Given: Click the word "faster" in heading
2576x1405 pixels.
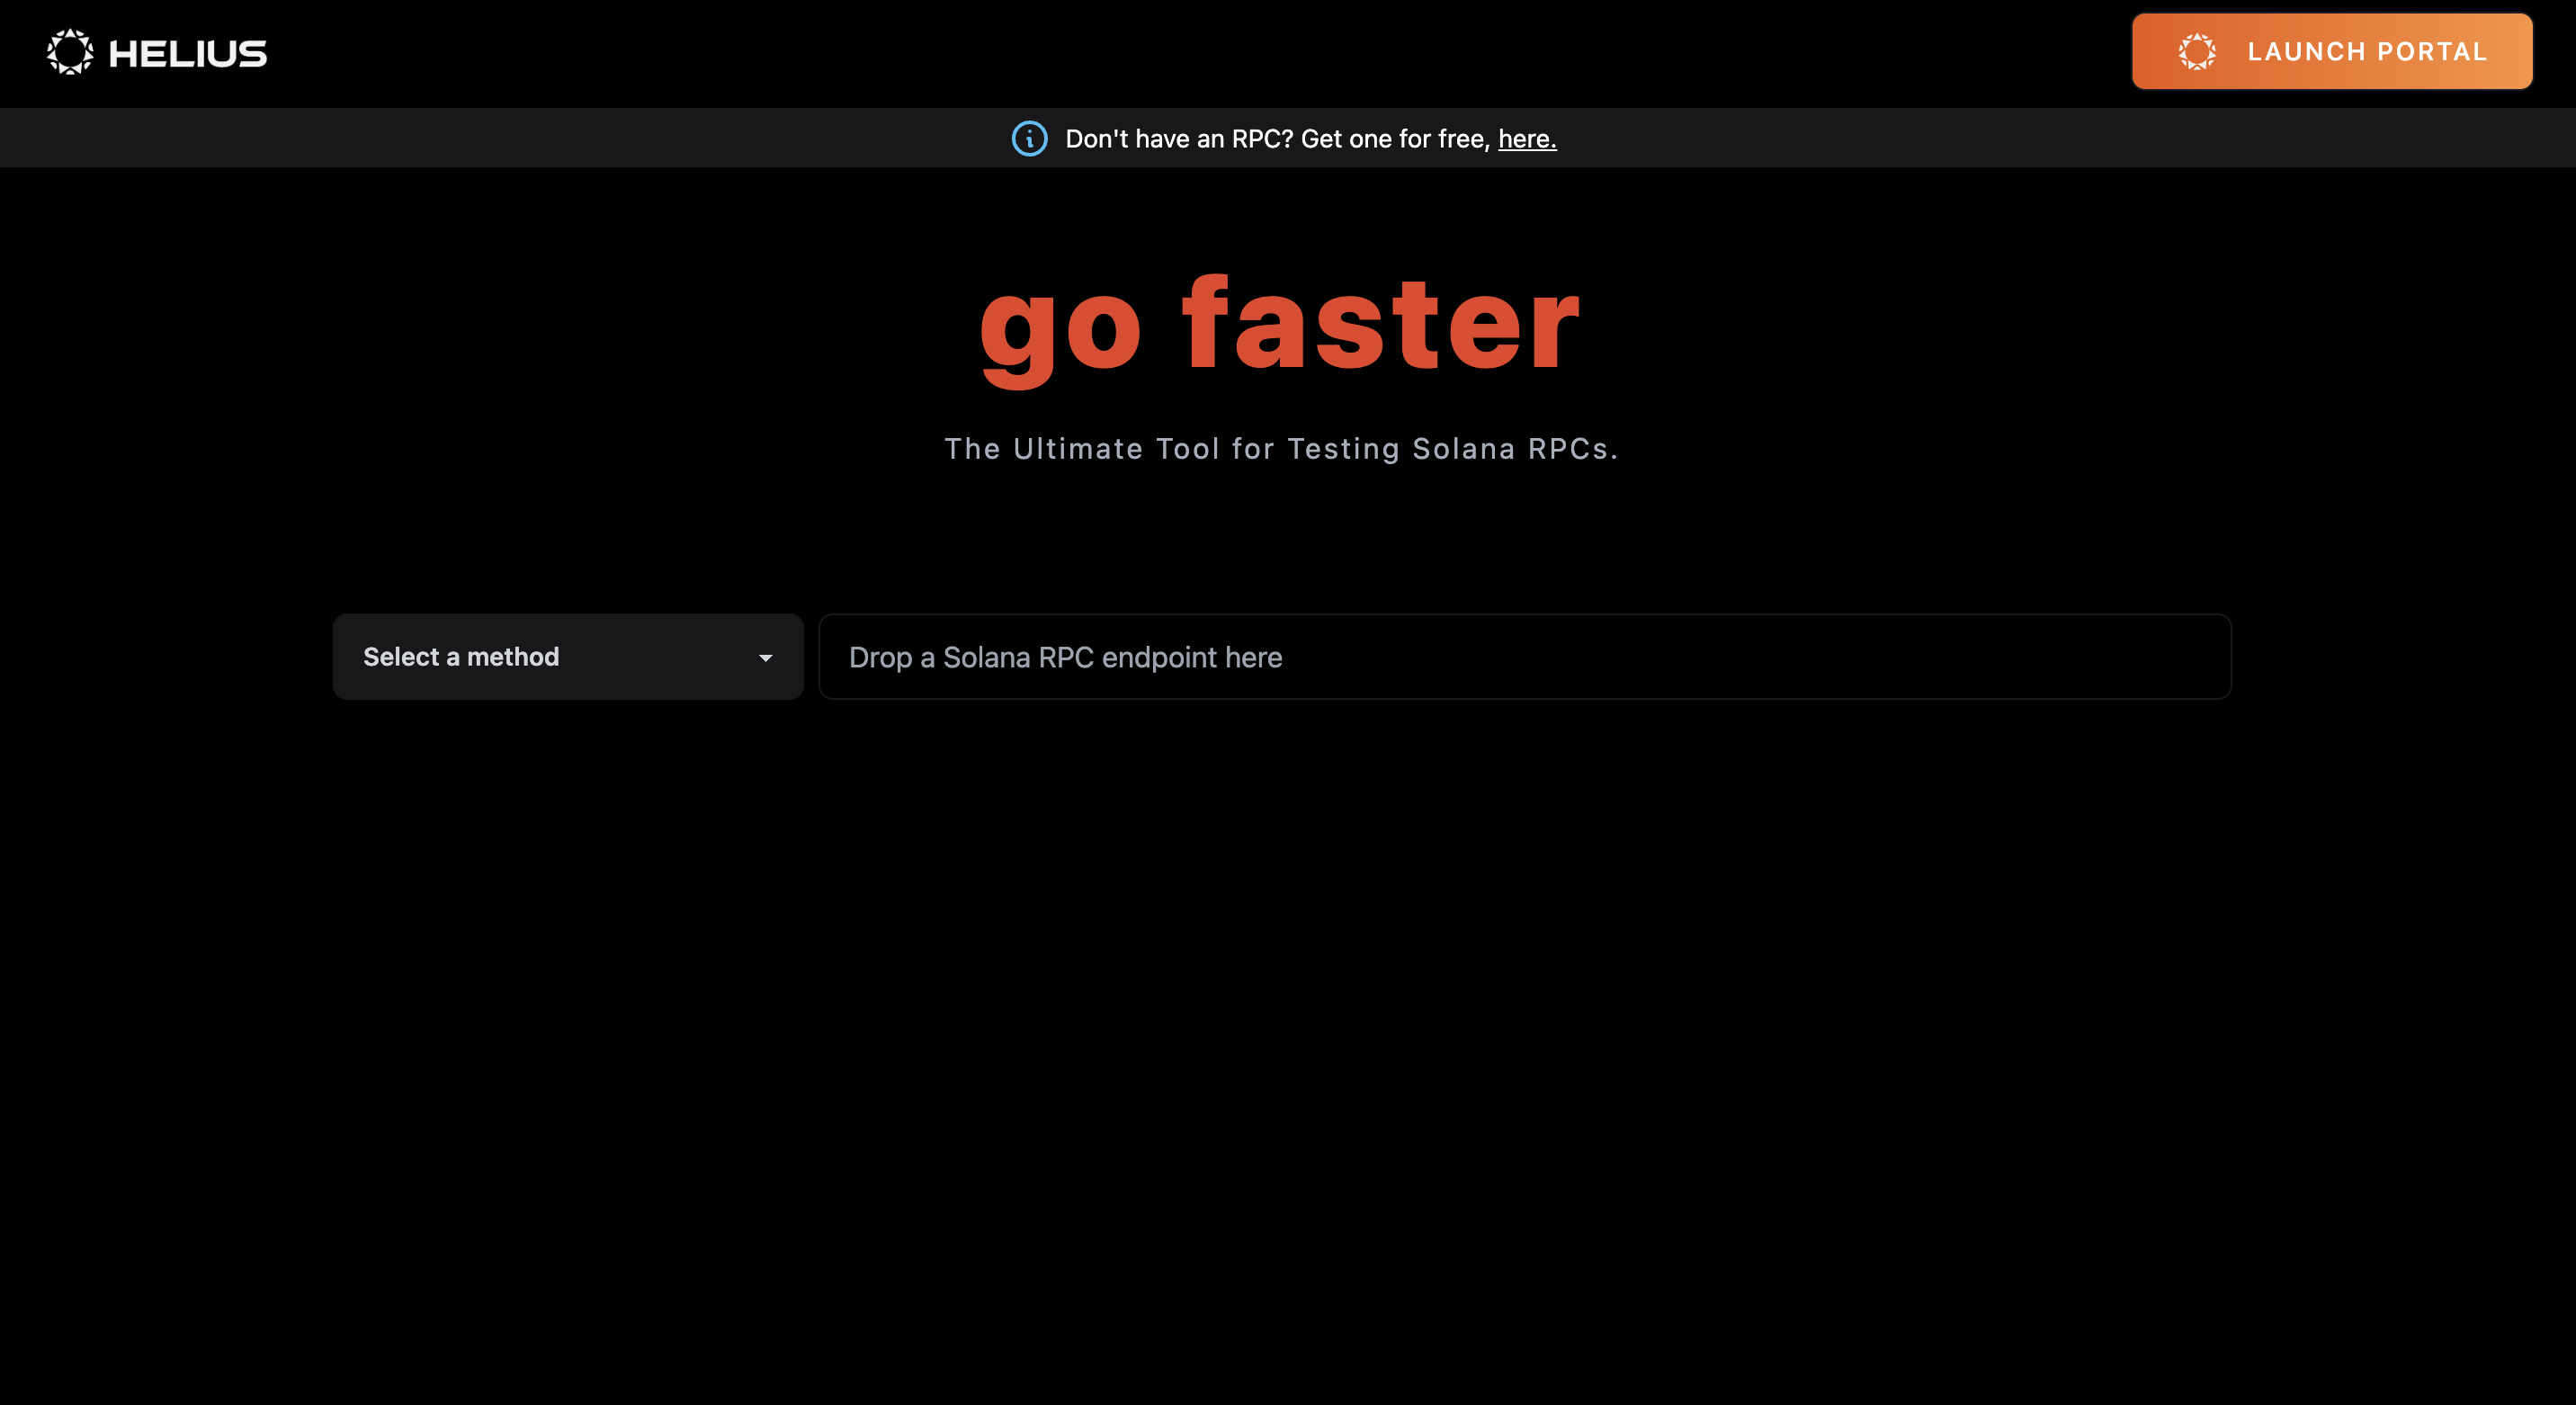Looking at the screenshot, I should [x=1380, y=326].
